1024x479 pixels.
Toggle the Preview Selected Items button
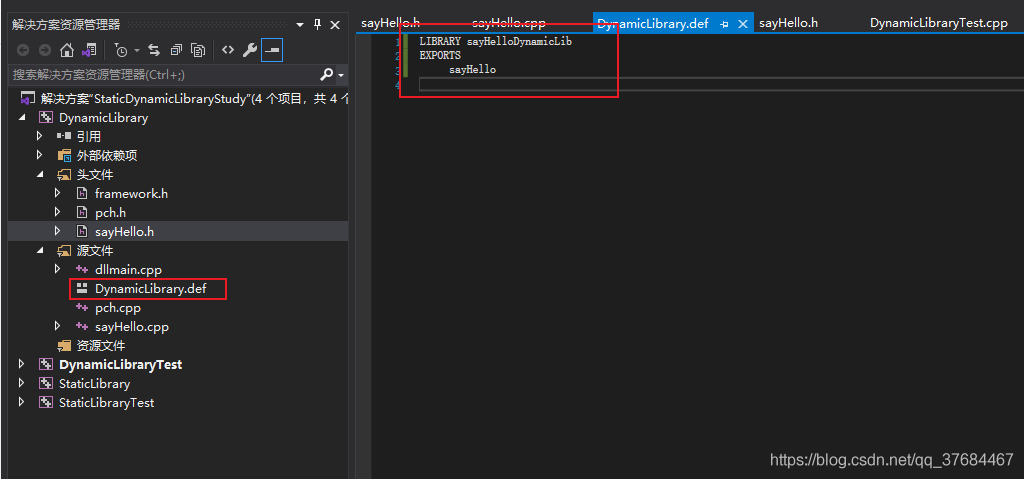(272, 50)
